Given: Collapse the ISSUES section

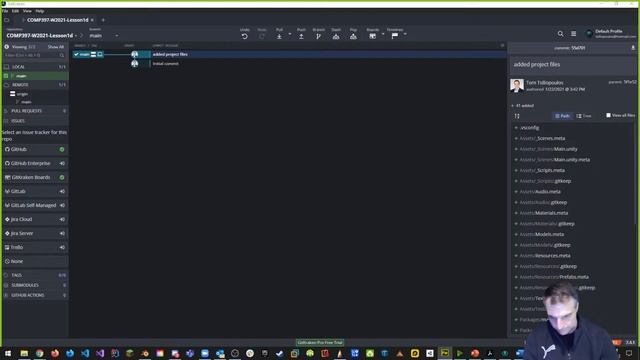Looking at the screenshot, I should [x=34, y=121].
